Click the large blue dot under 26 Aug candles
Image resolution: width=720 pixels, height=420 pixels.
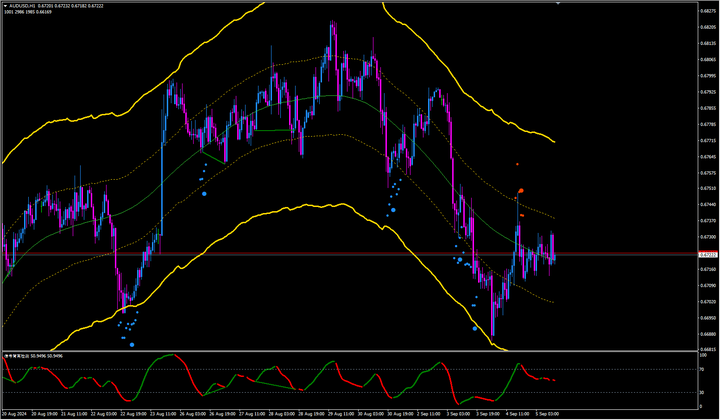[206, 195]
